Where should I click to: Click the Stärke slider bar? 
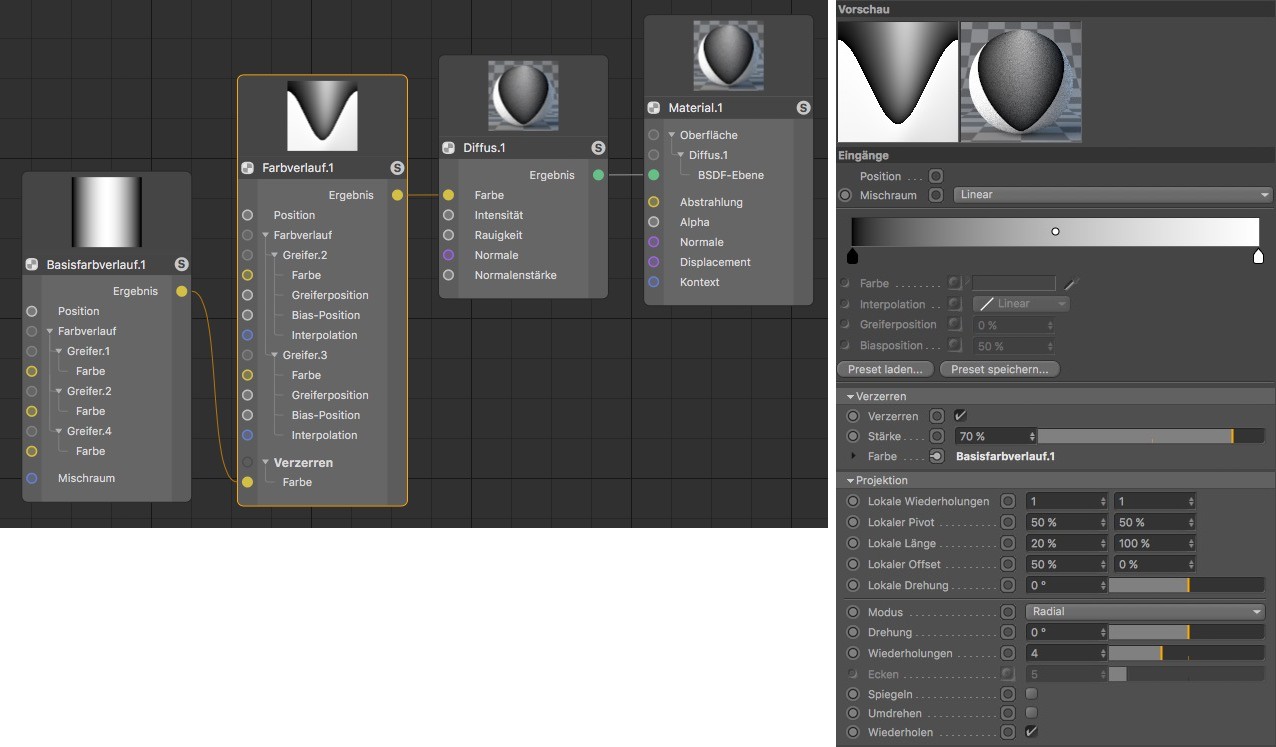pos(1150,436)
